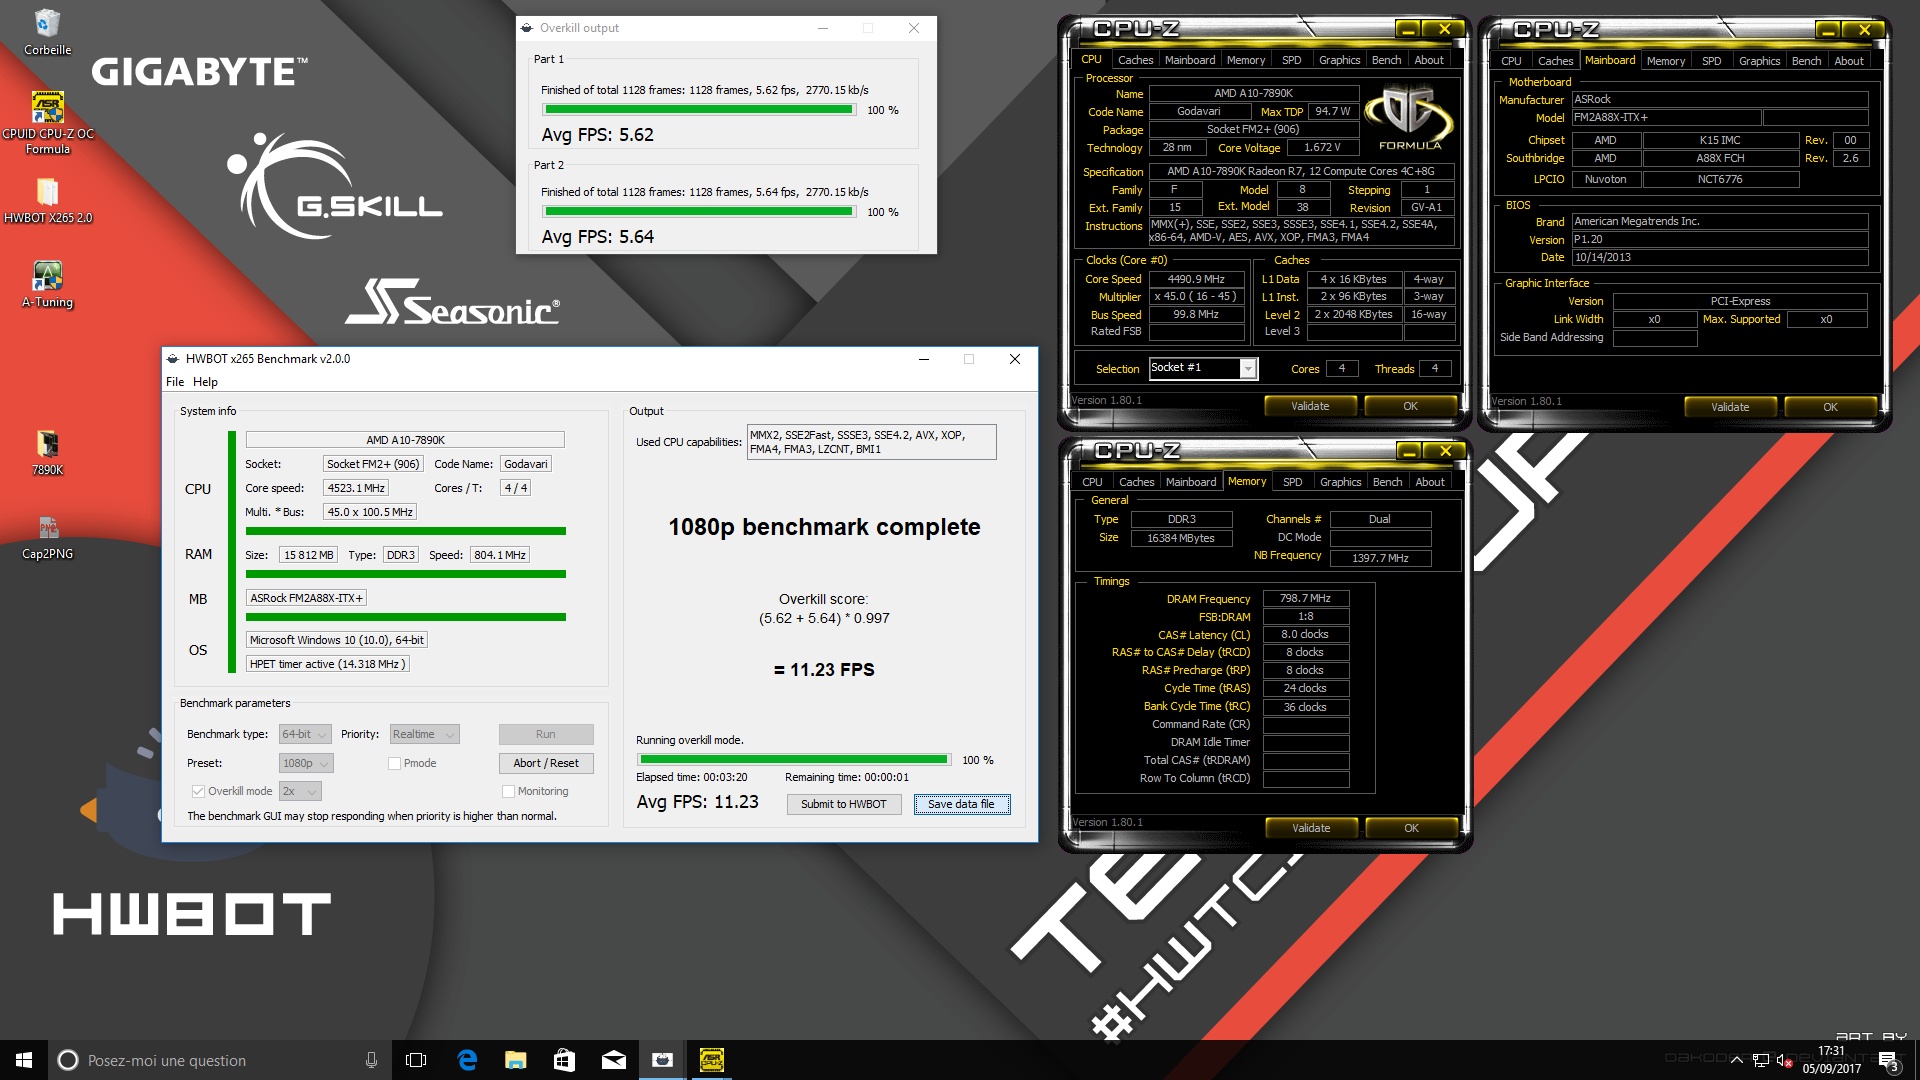Image resolution: width=1920 pixels, height=1080 pixels.
Task: Launch CPUID CPU-Z OC Formula desktop shortcut
Action: (47, 122)
